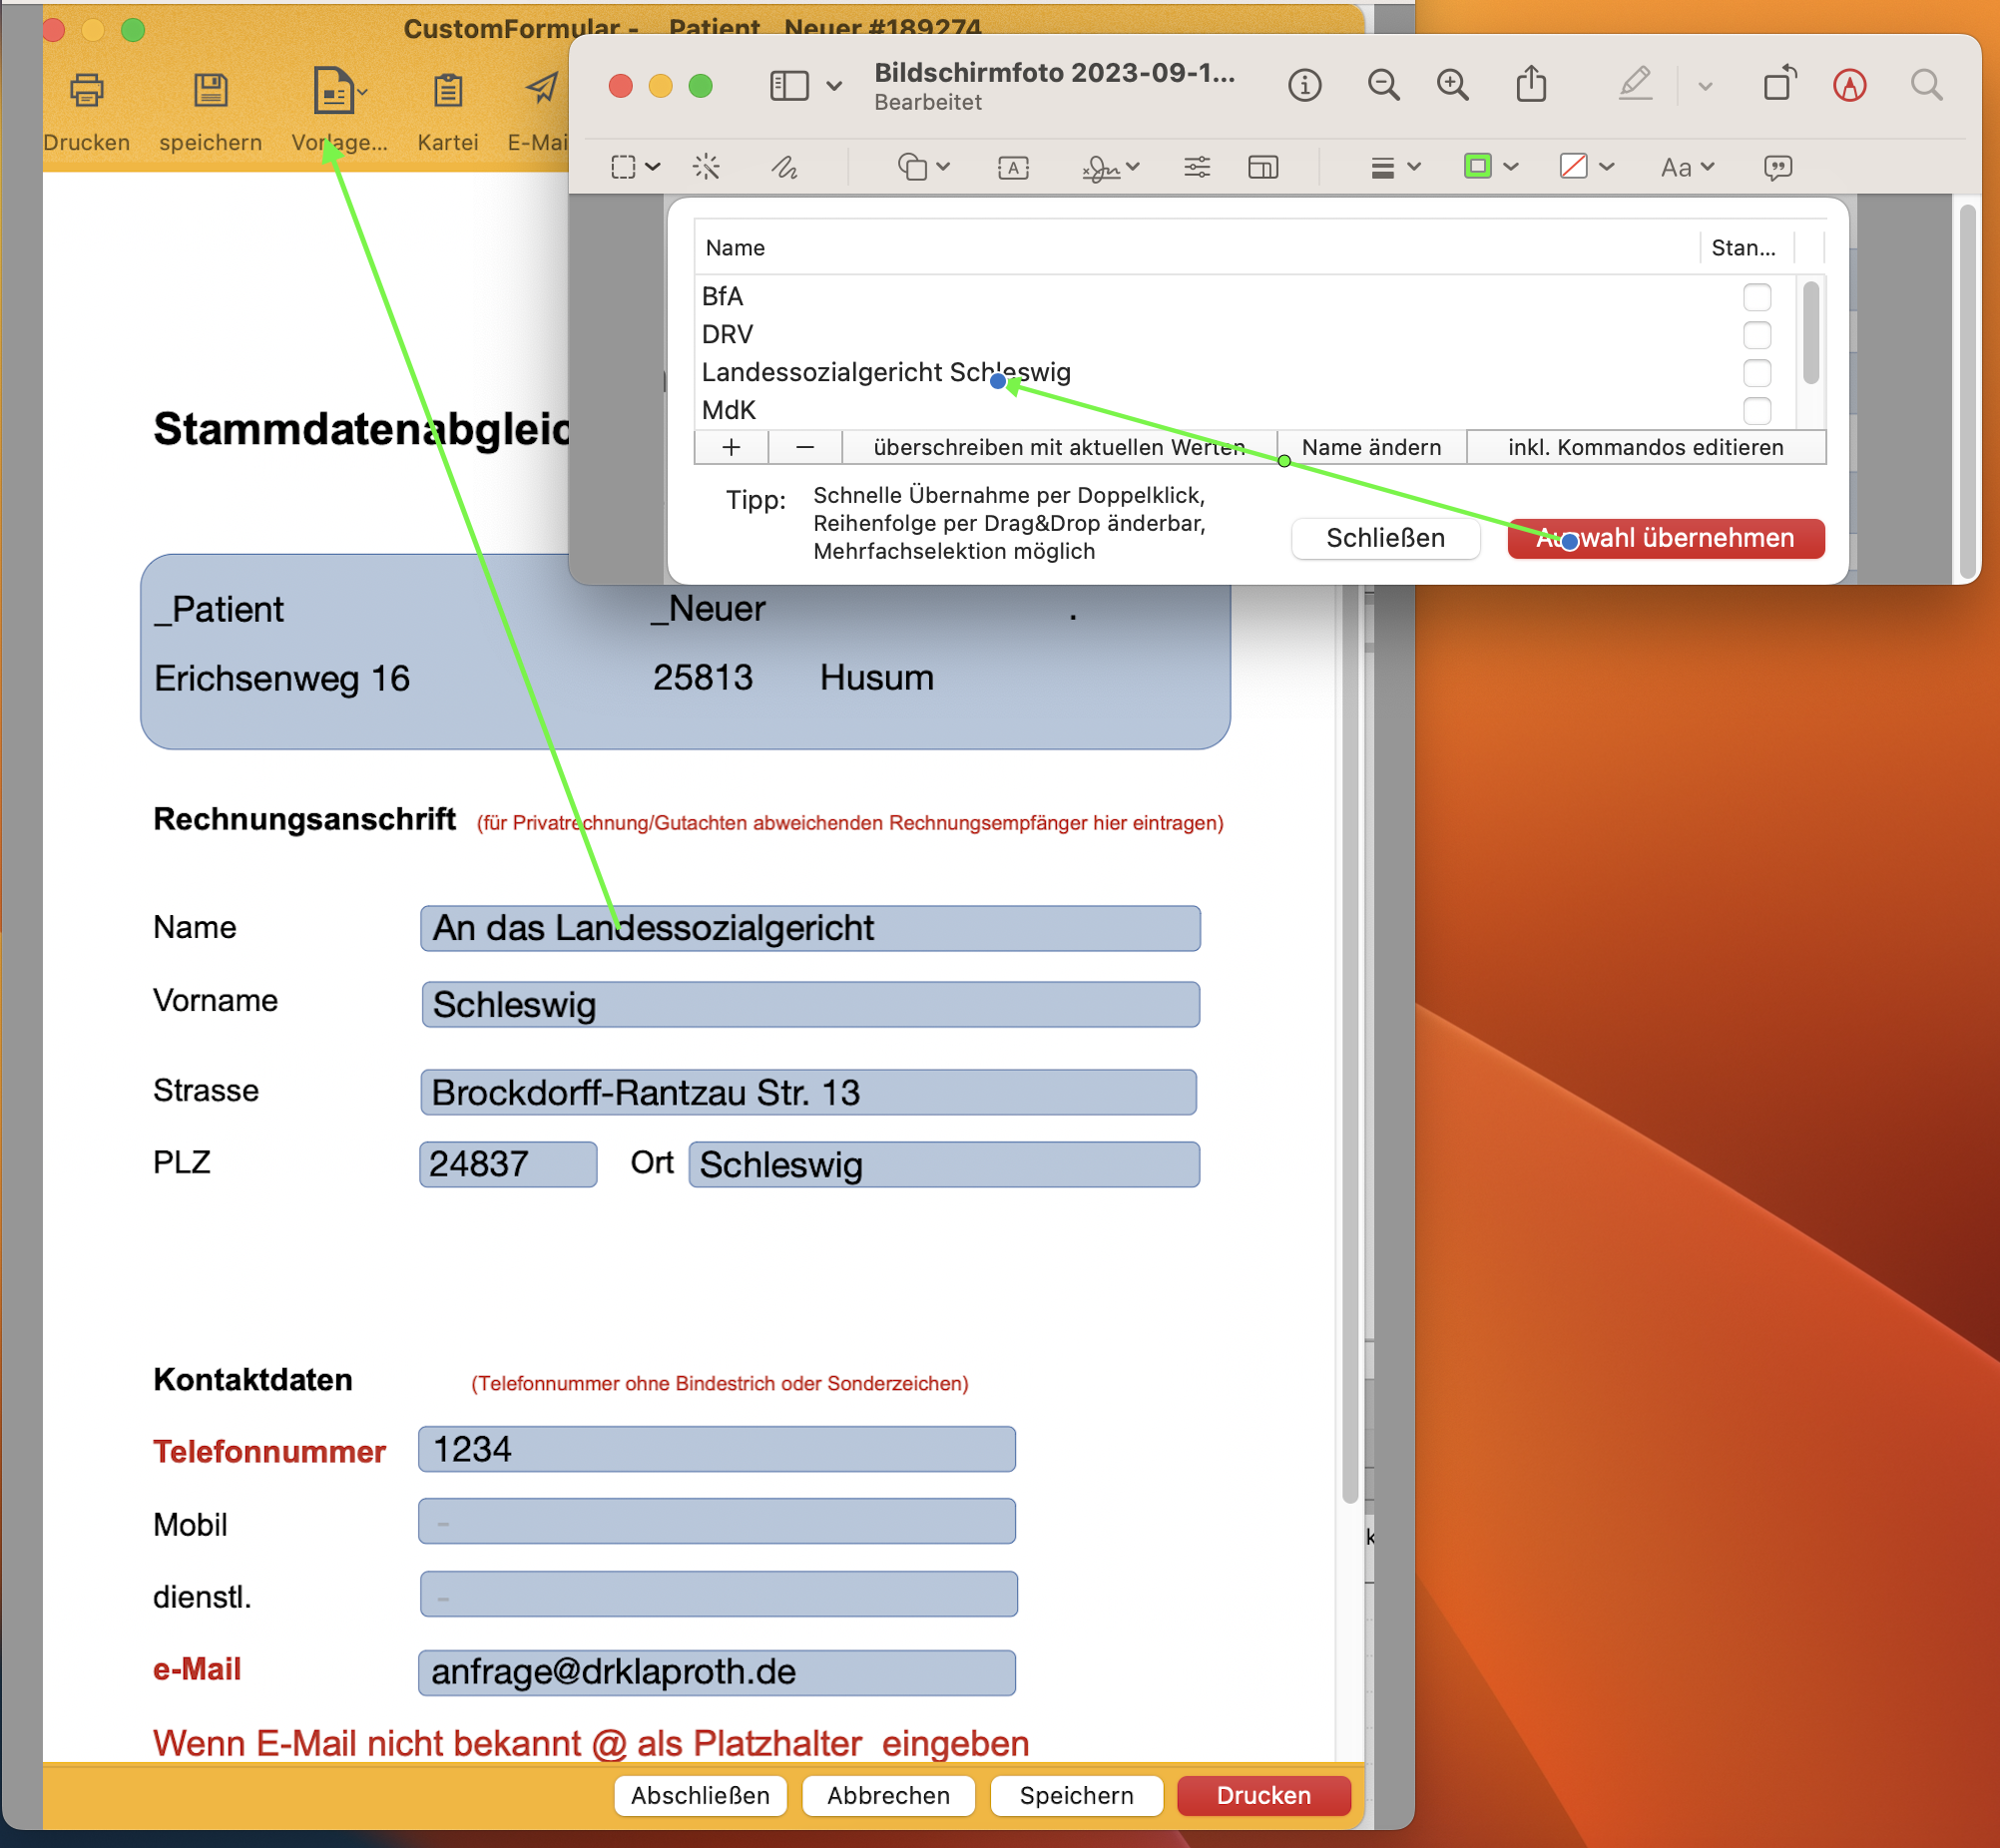This screenshot has width=2000, height=1848.
Task: Click the Vorname field containing Schleswig
Action: pyautogui.click(x=810, y=1004)
